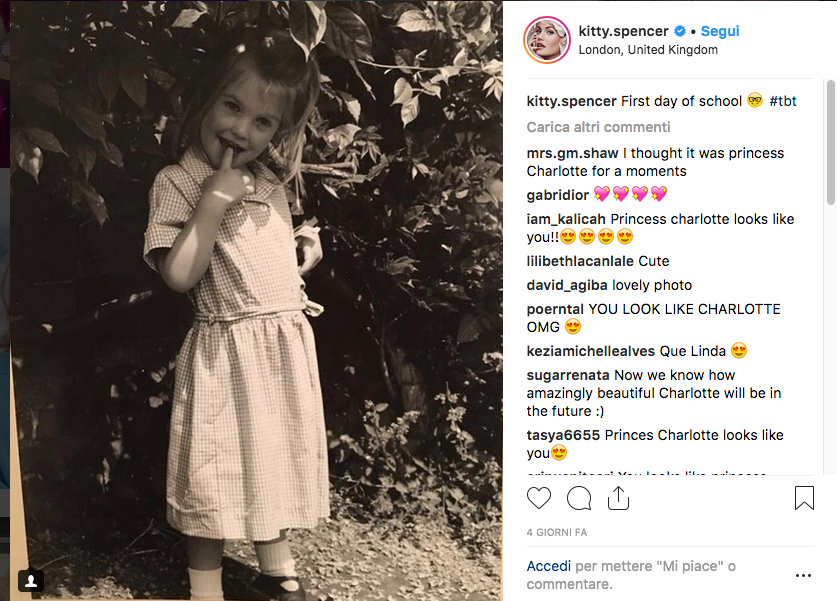This screenshot has height=601, width=837.
Task: Click the Accedi login link
Action: click(549, 566)
